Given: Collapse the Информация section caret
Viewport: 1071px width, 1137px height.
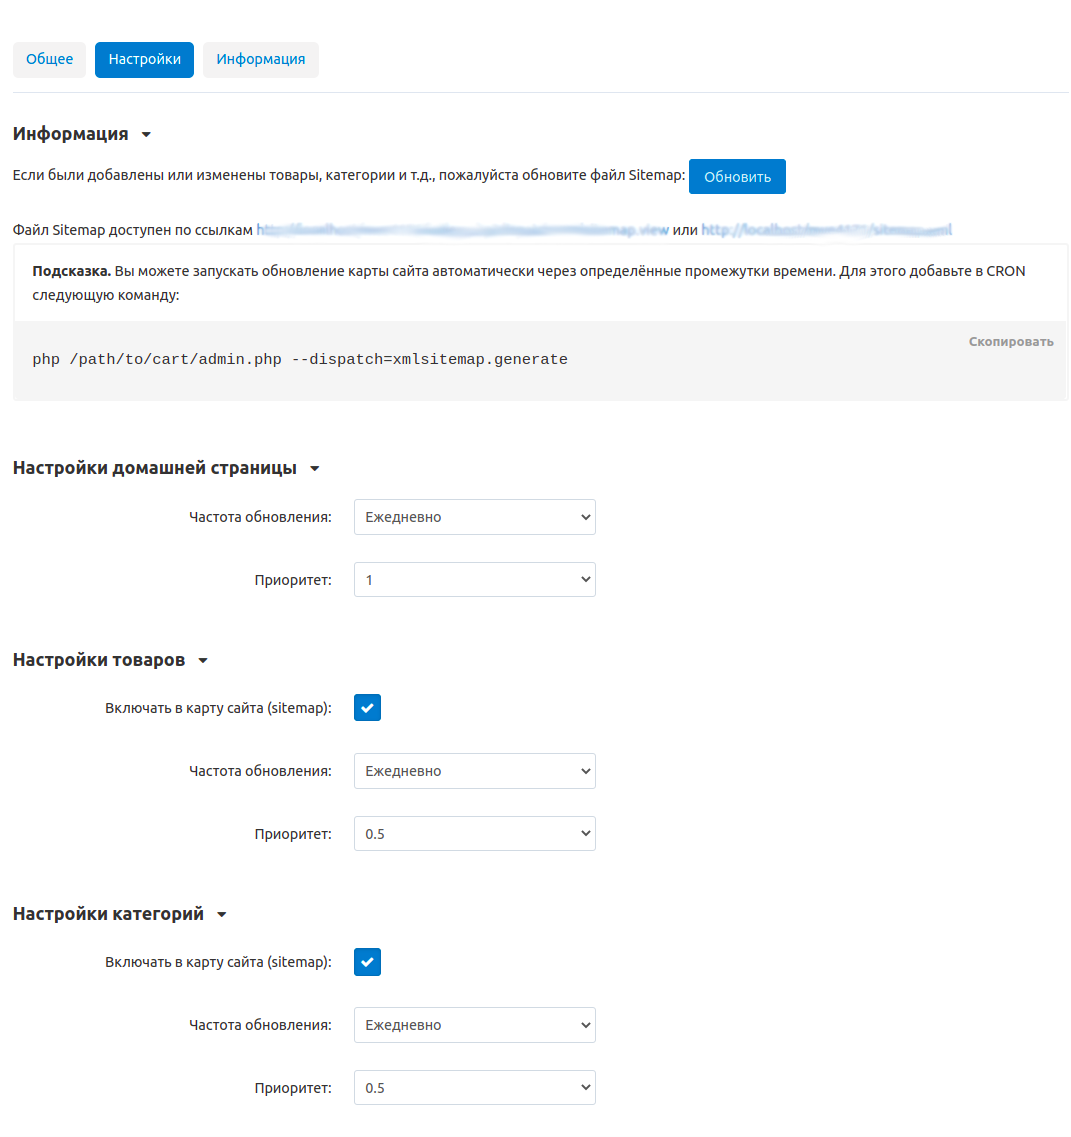Looking at the screenshot, I should coord(146,135).
